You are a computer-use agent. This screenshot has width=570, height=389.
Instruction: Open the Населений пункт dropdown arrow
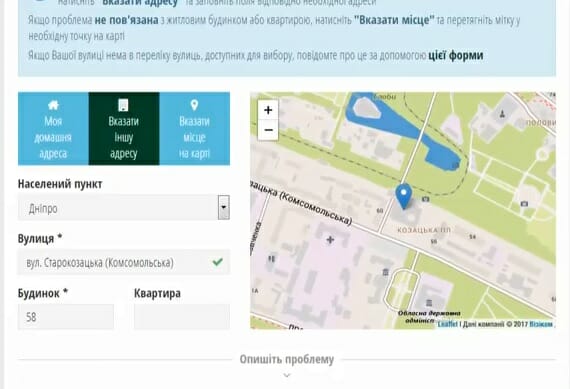click(224, 208)
